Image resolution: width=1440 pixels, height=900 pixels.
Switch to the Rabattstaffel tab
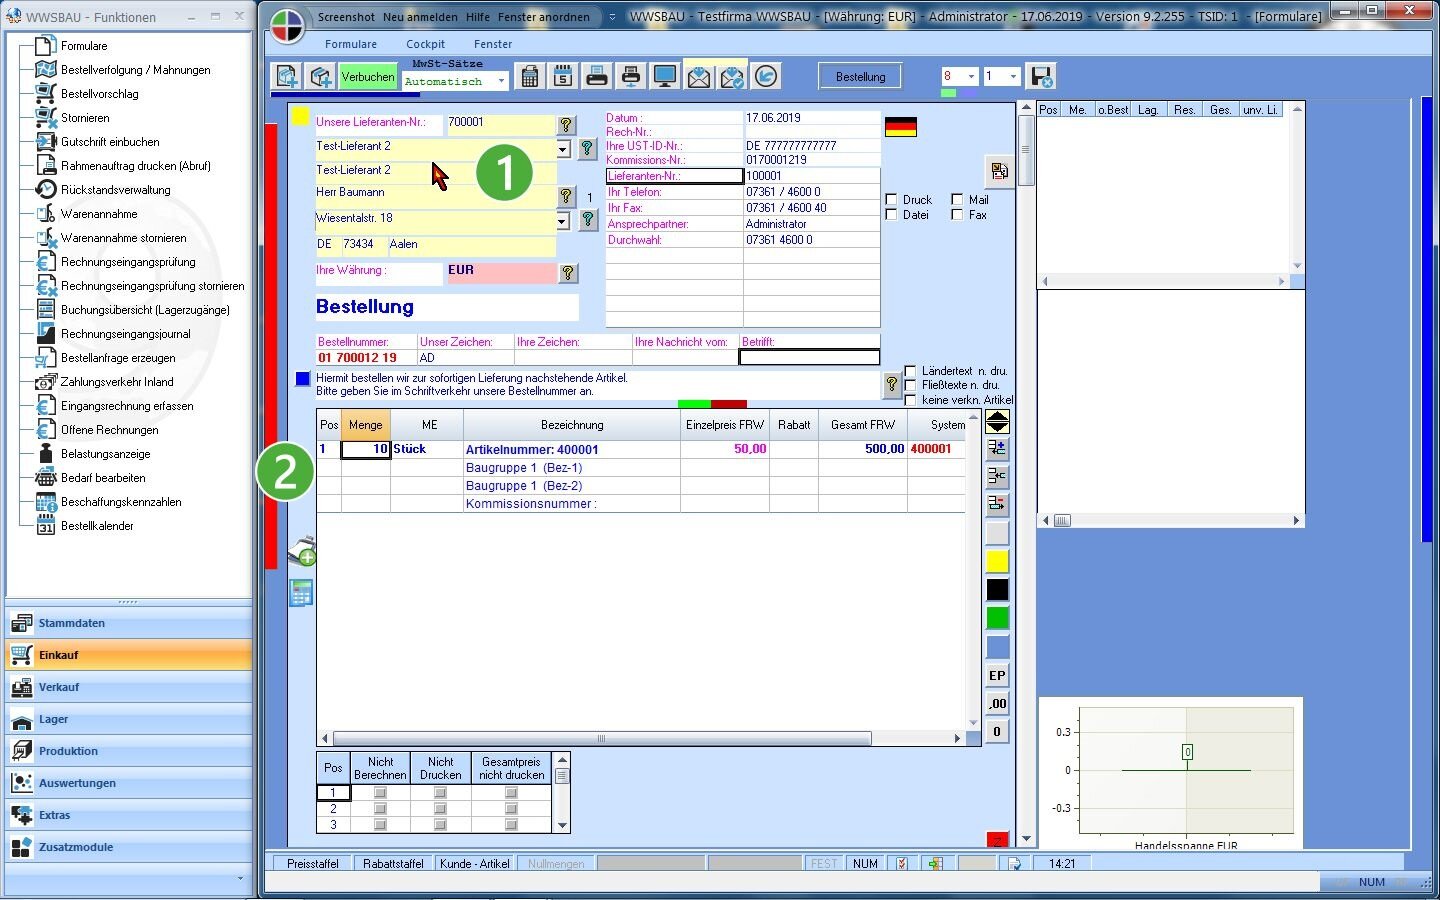coord(393,863)
